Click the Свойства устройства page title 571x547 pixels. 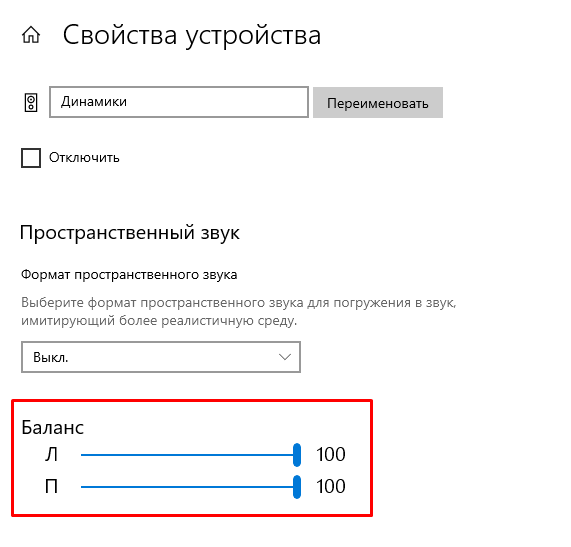pyautogui.click(x=192, y=35)
